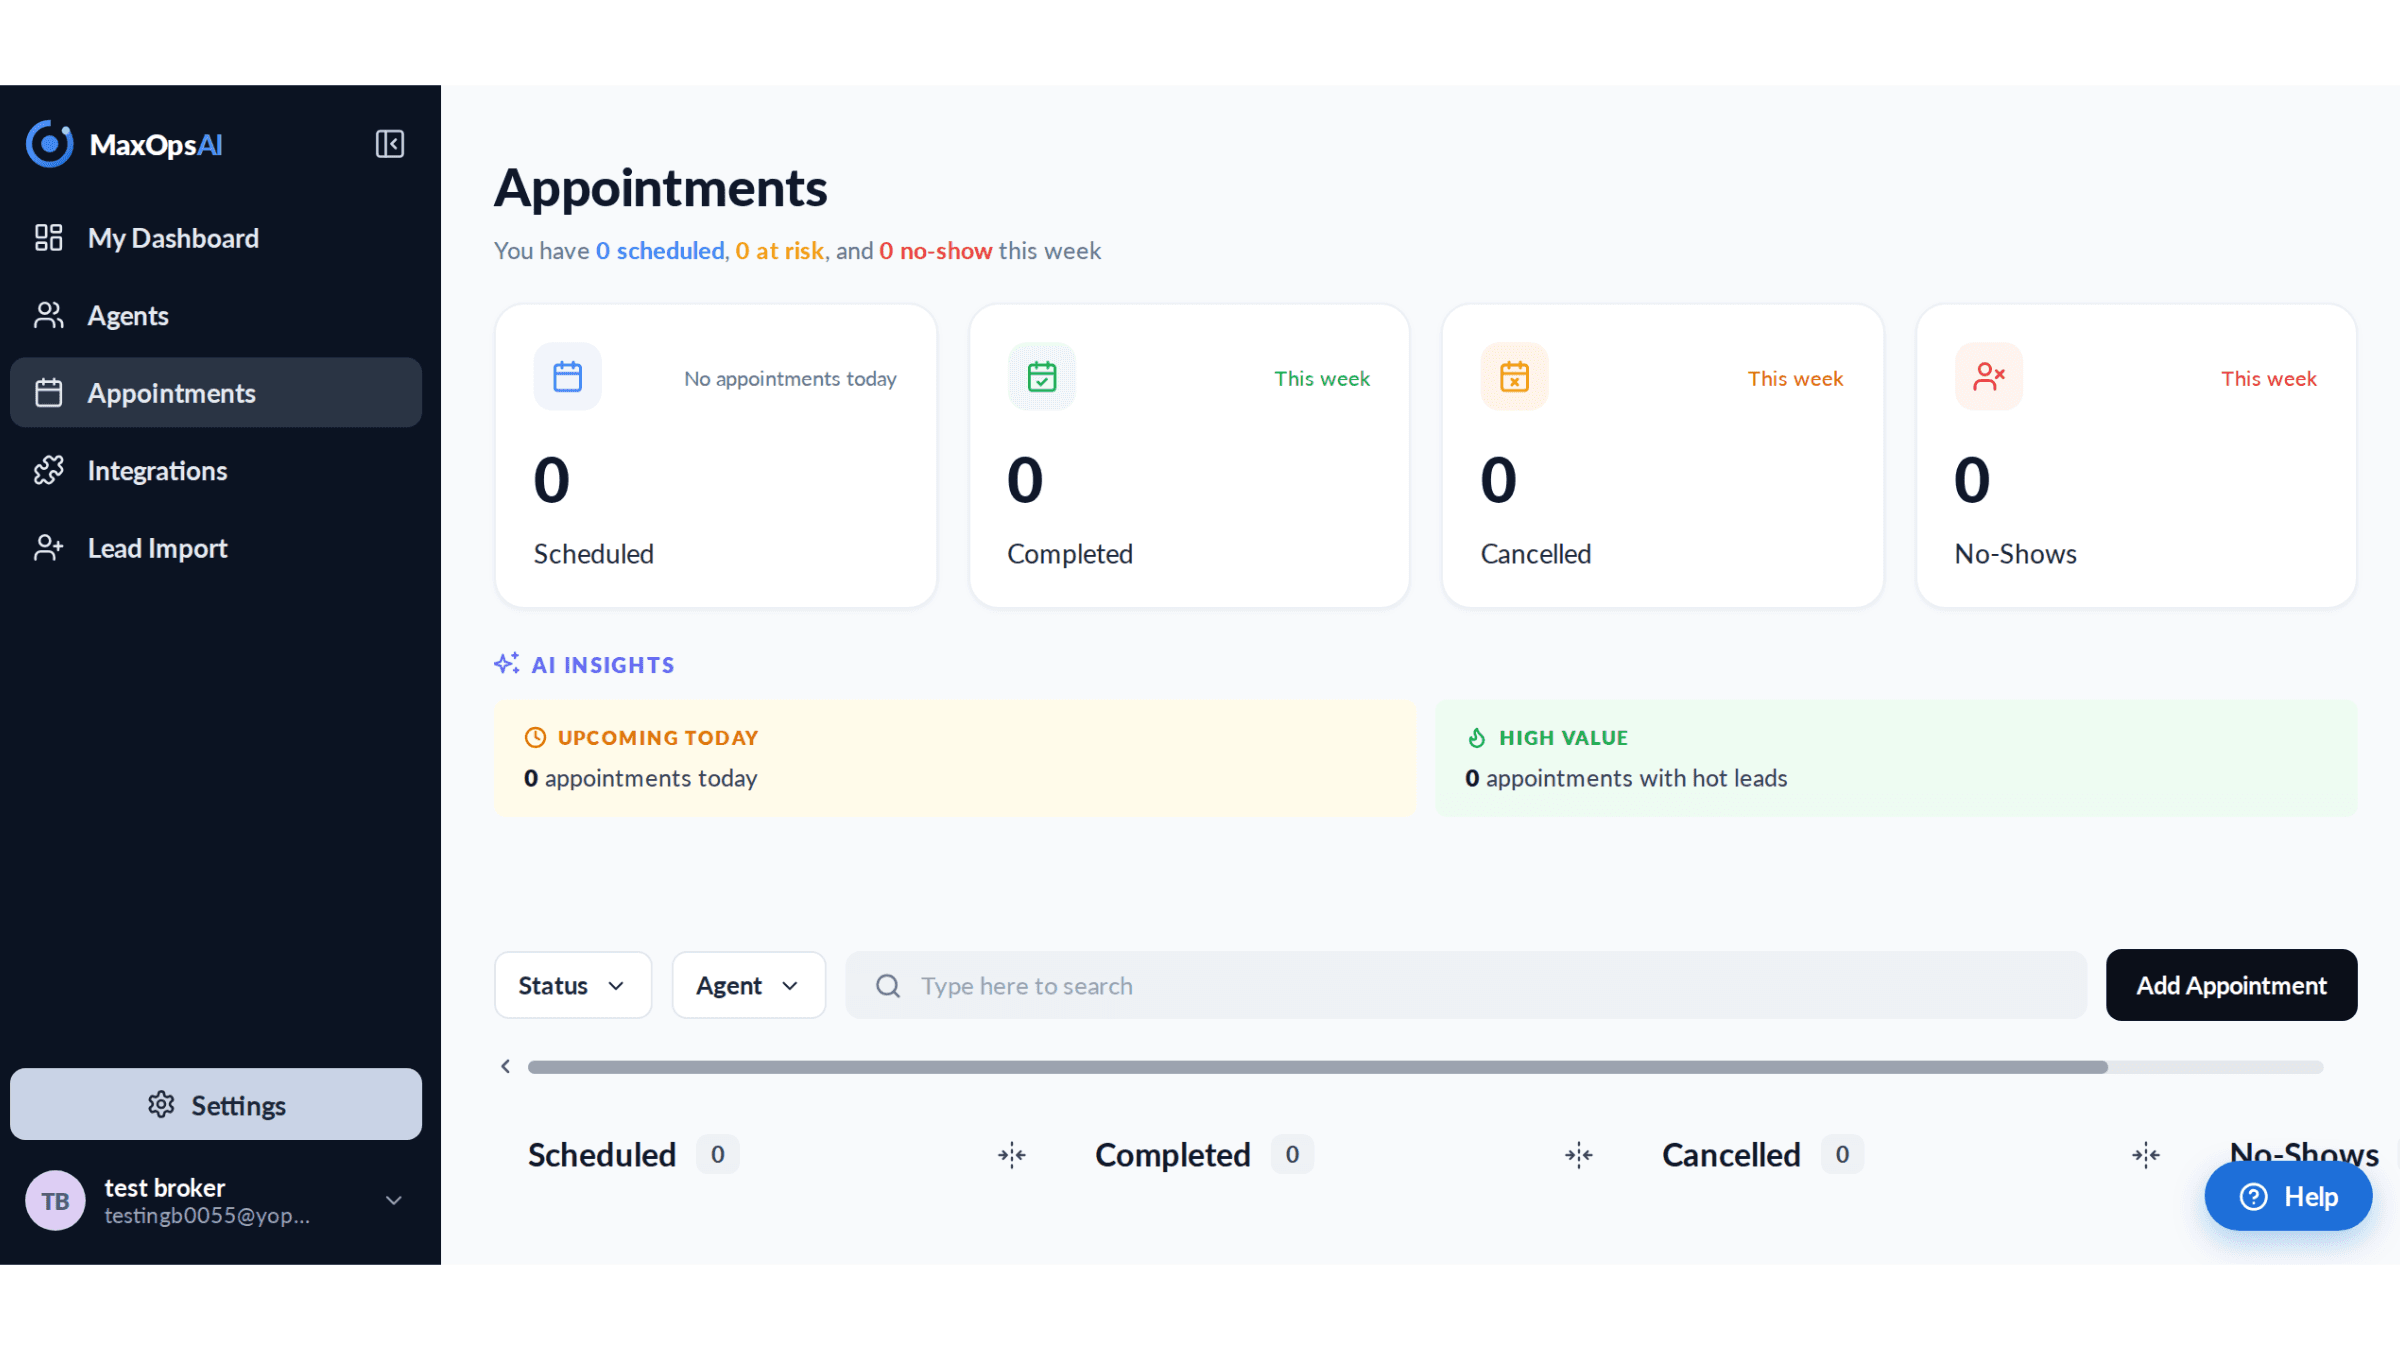Open My Dashboard from the sidebar

[x=216, y=238]
